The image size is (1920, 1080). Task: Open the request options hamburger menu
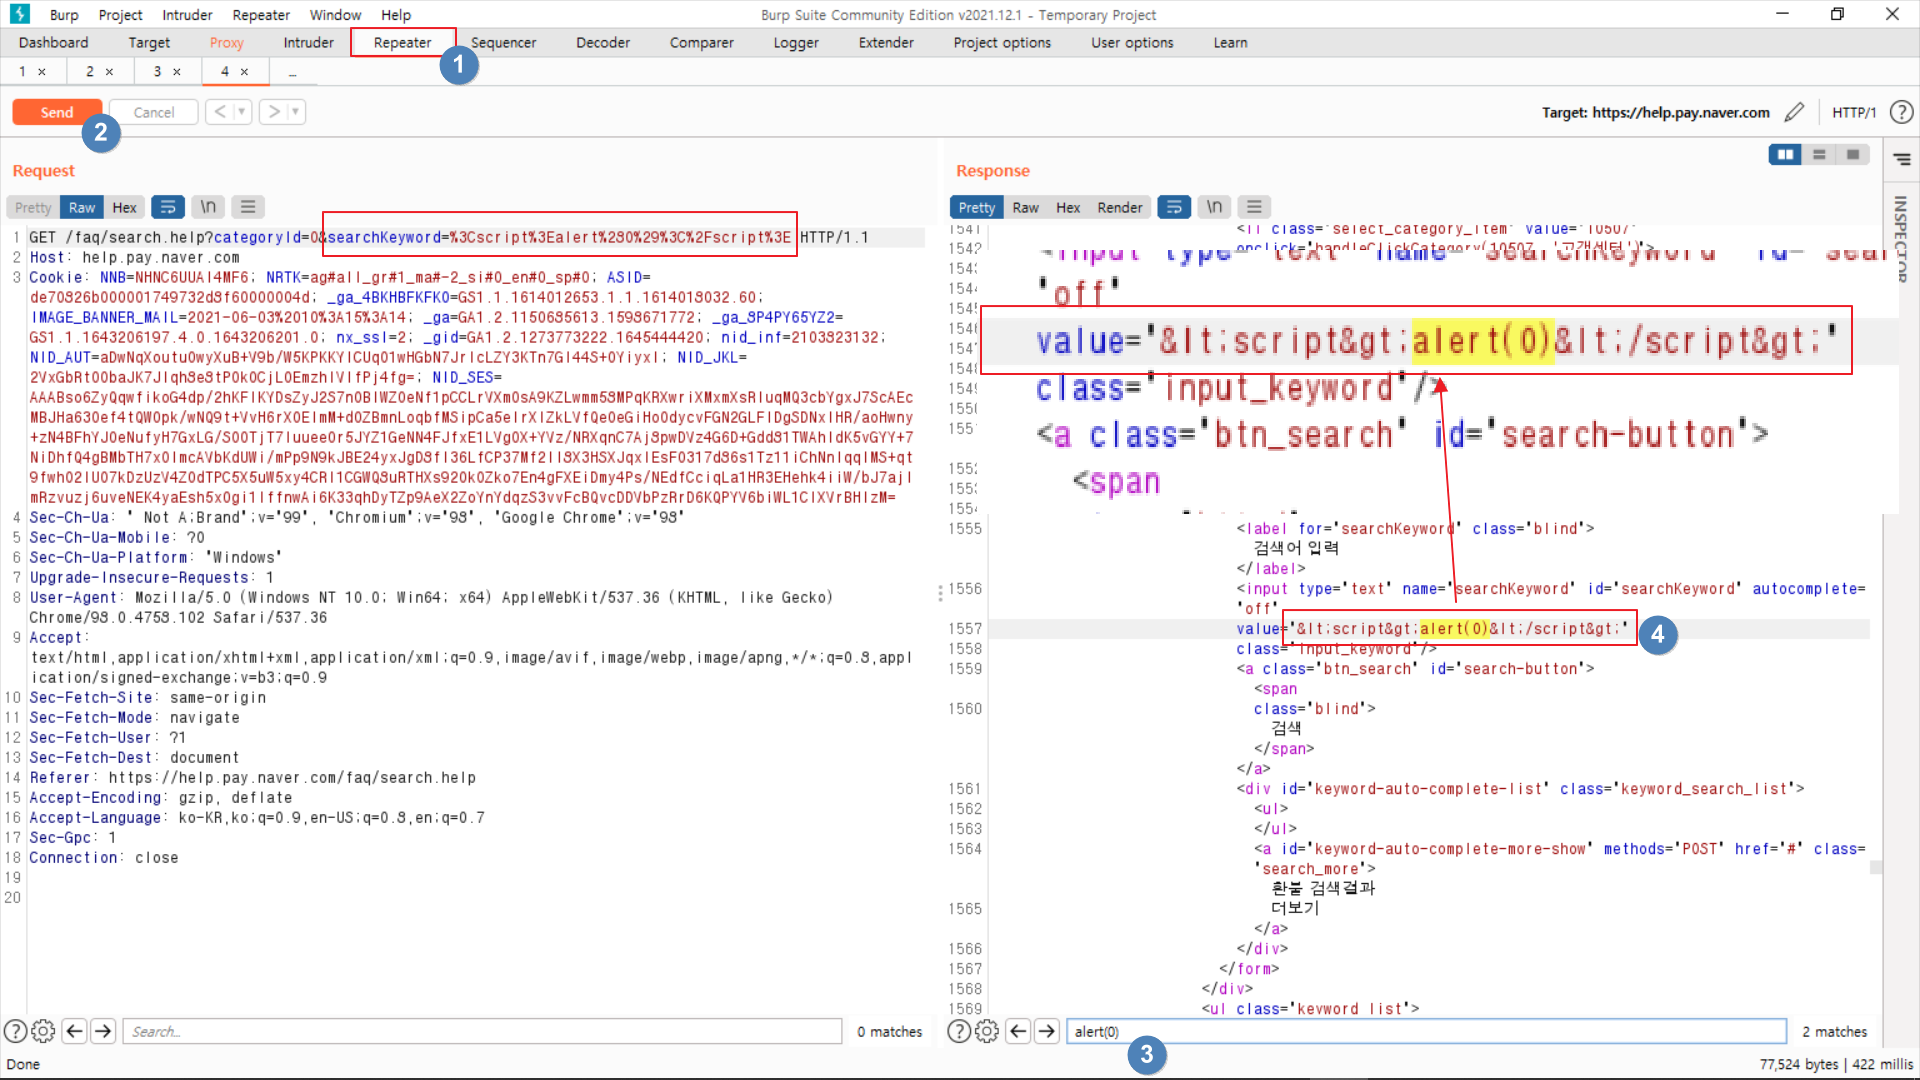coord(248,207)
